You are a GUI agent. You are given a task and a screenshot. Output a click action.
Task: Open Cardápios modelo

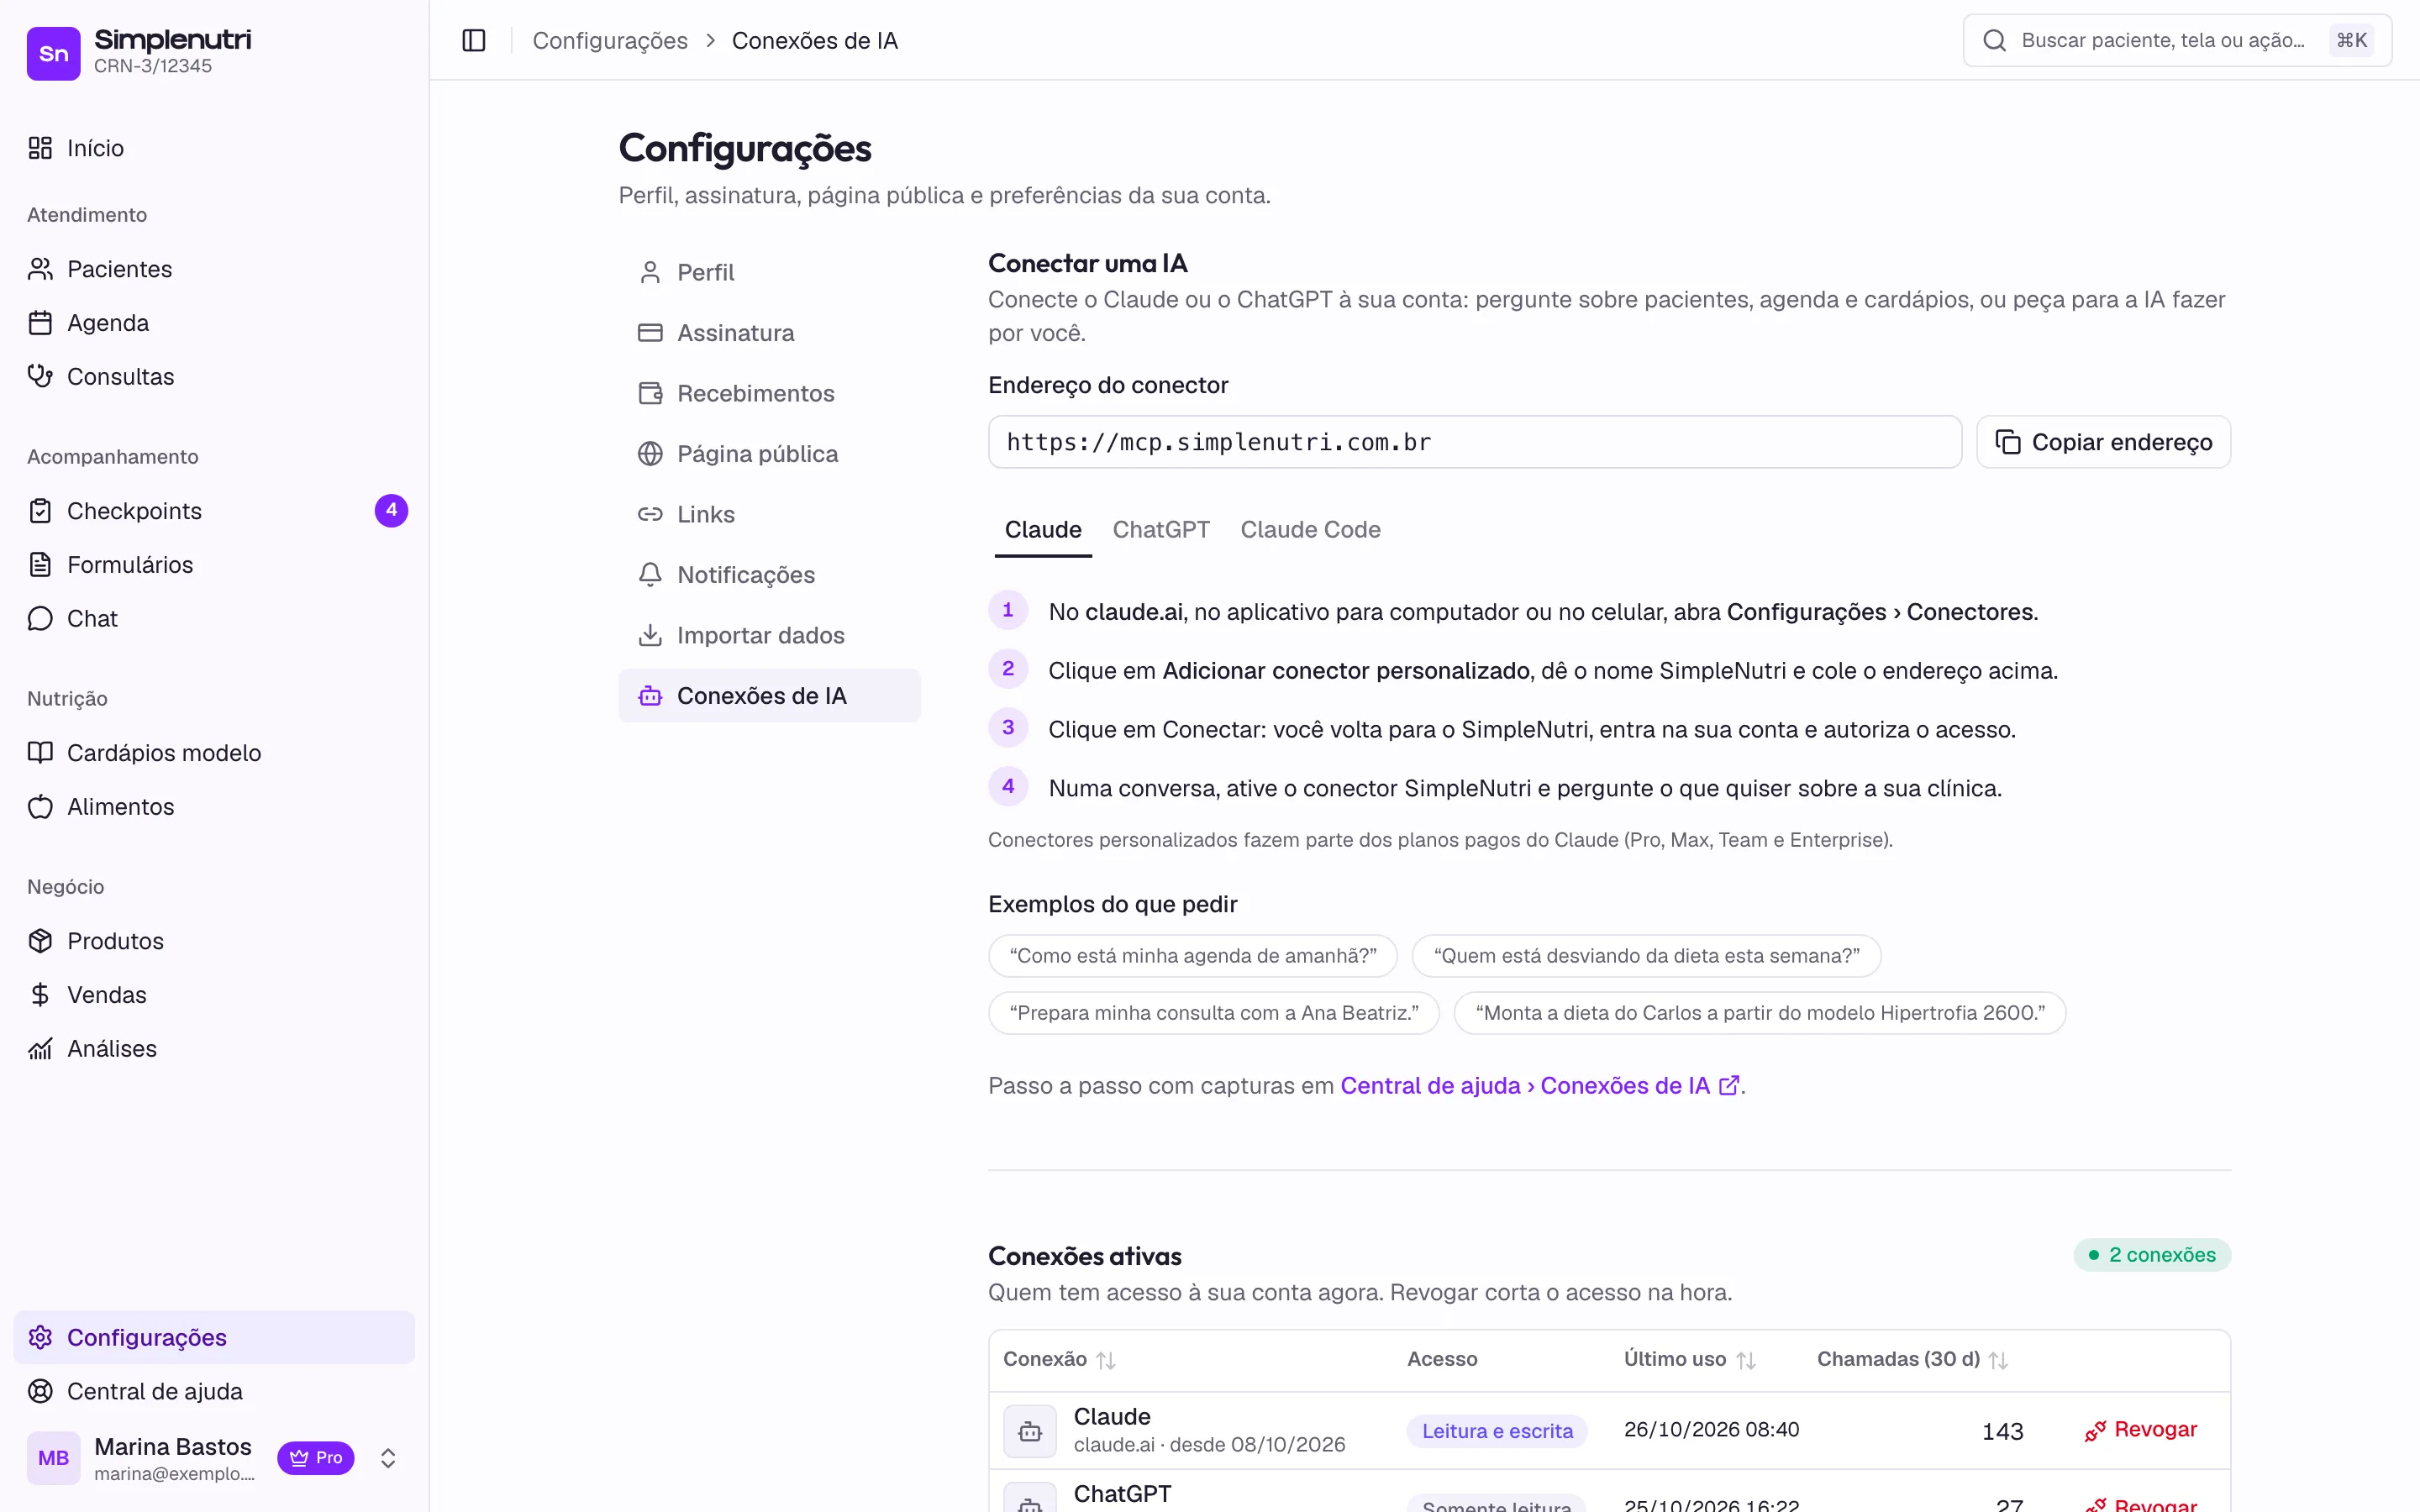214,753
